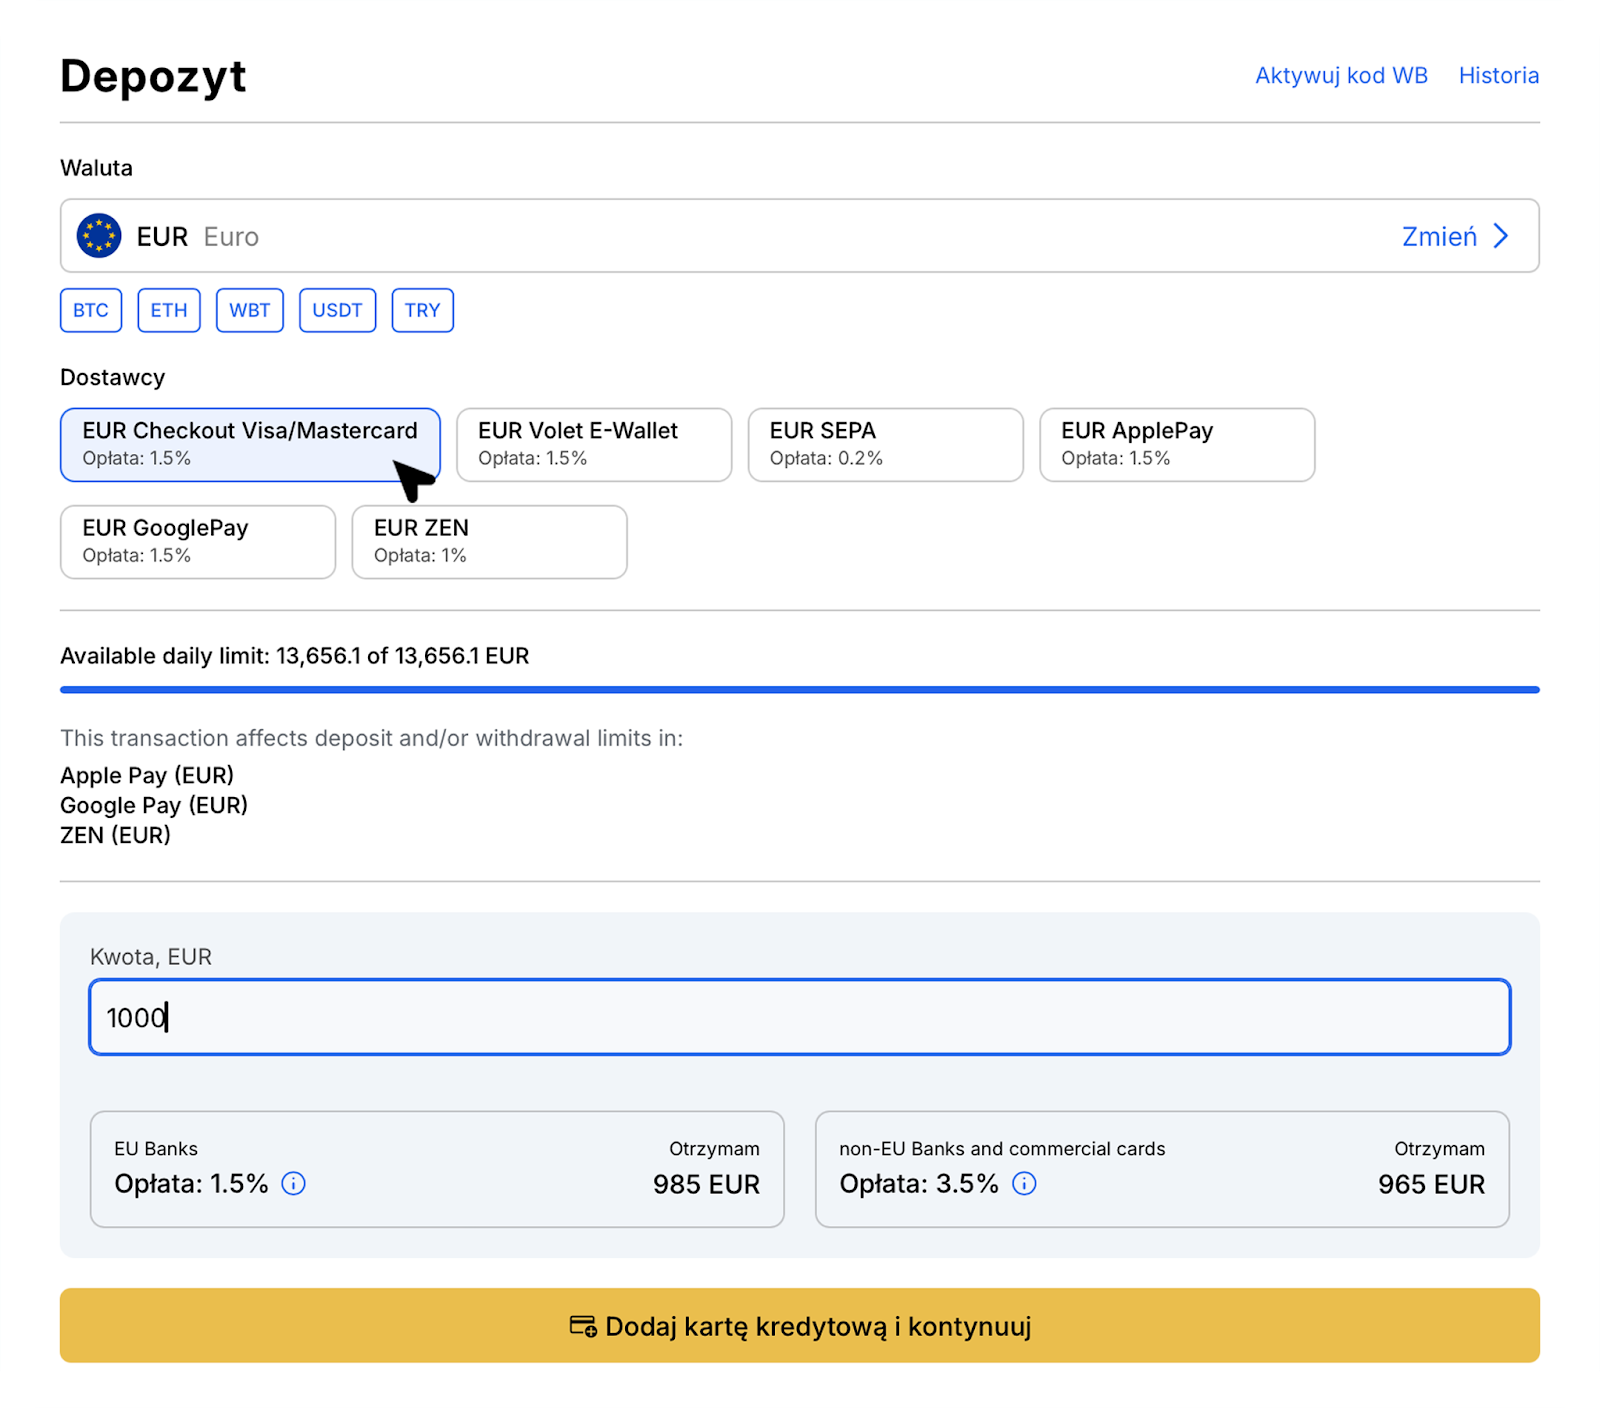Click the 965 EUR received amount
The width and height of the screenshot is (1600, 1408).
coord(1431,1185)
